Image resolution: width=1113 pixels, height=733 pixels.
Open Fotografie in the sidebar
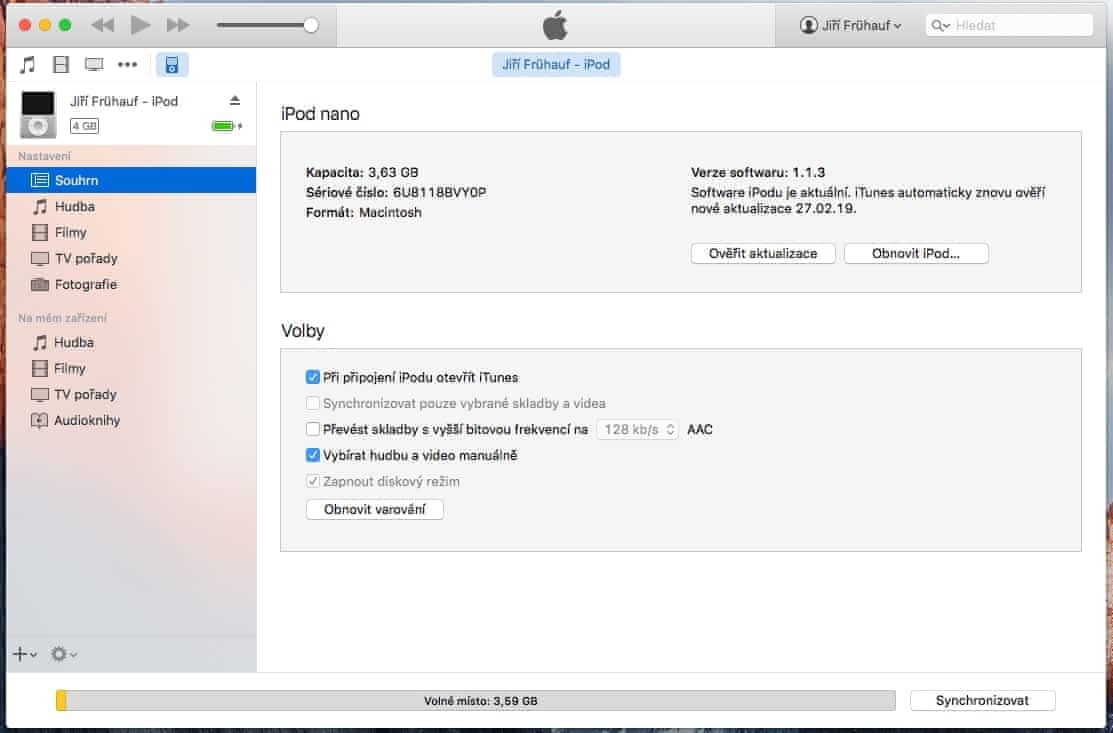pos(131,285)
